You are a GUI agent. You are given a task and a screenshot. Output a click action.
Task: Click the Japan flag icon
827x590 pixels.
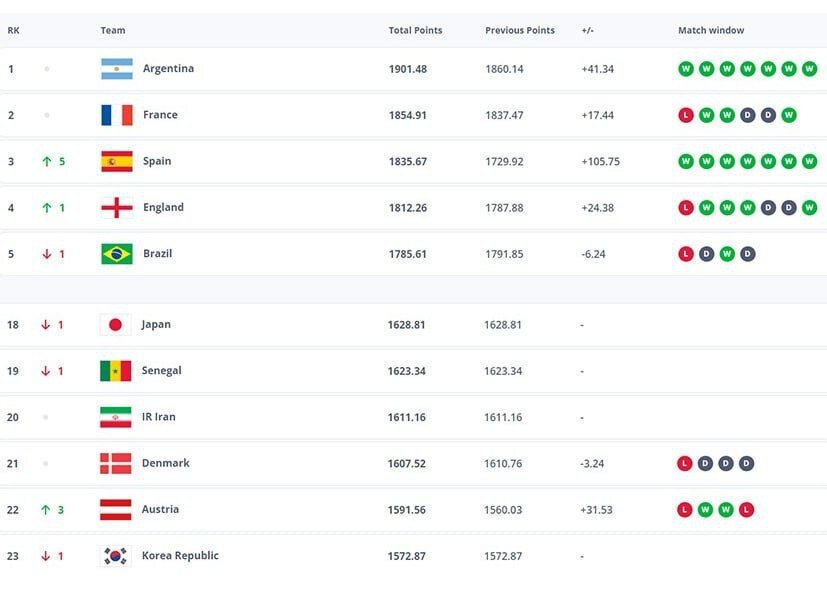[x=115, y=325]
